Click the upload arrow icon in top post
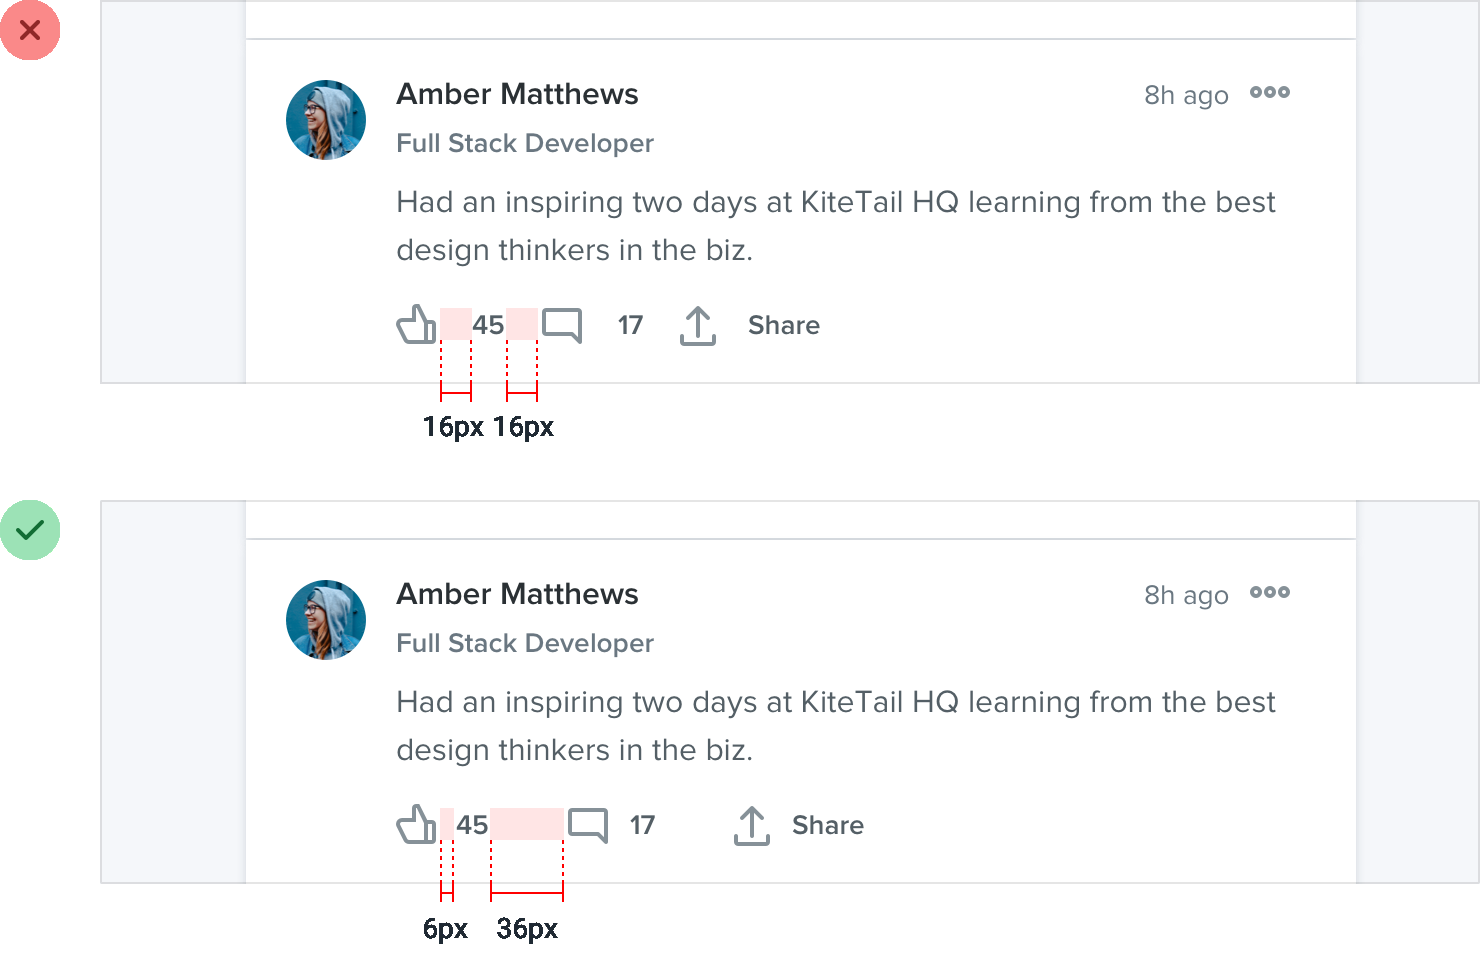 (x=698, y=325)
